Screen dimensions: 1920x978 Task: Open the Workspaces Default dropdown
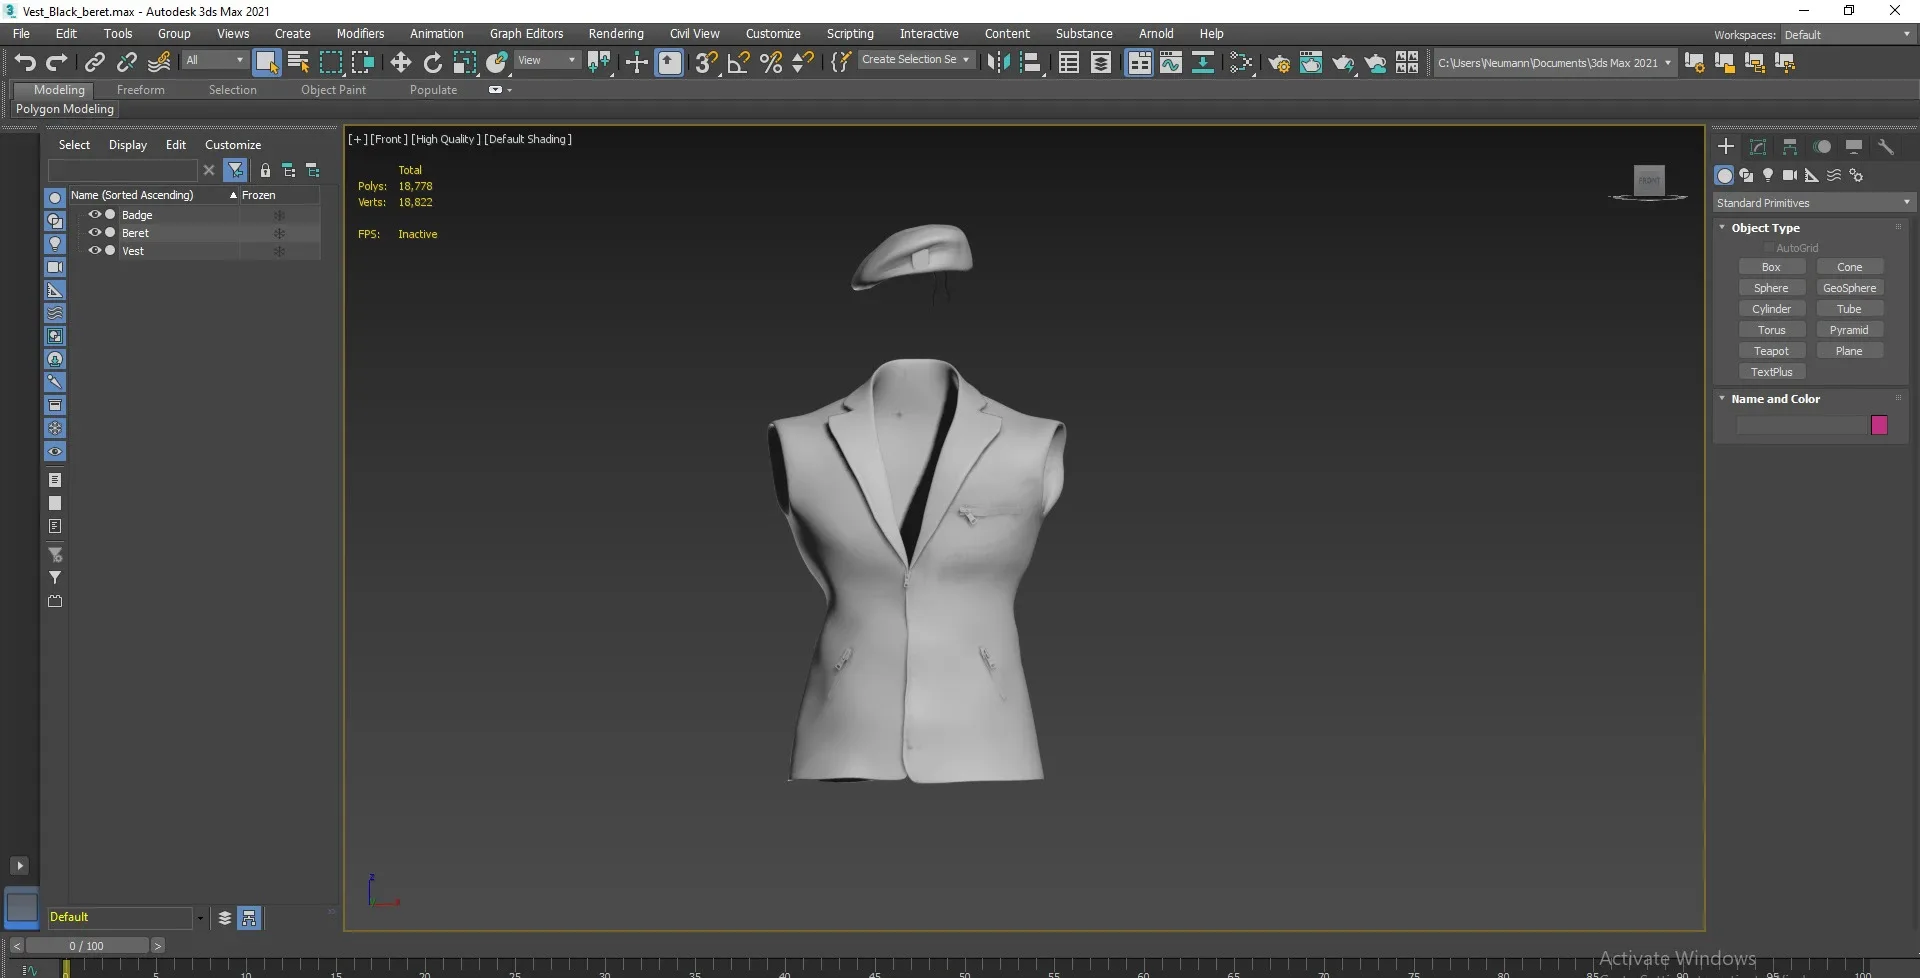pos(1847,35)
